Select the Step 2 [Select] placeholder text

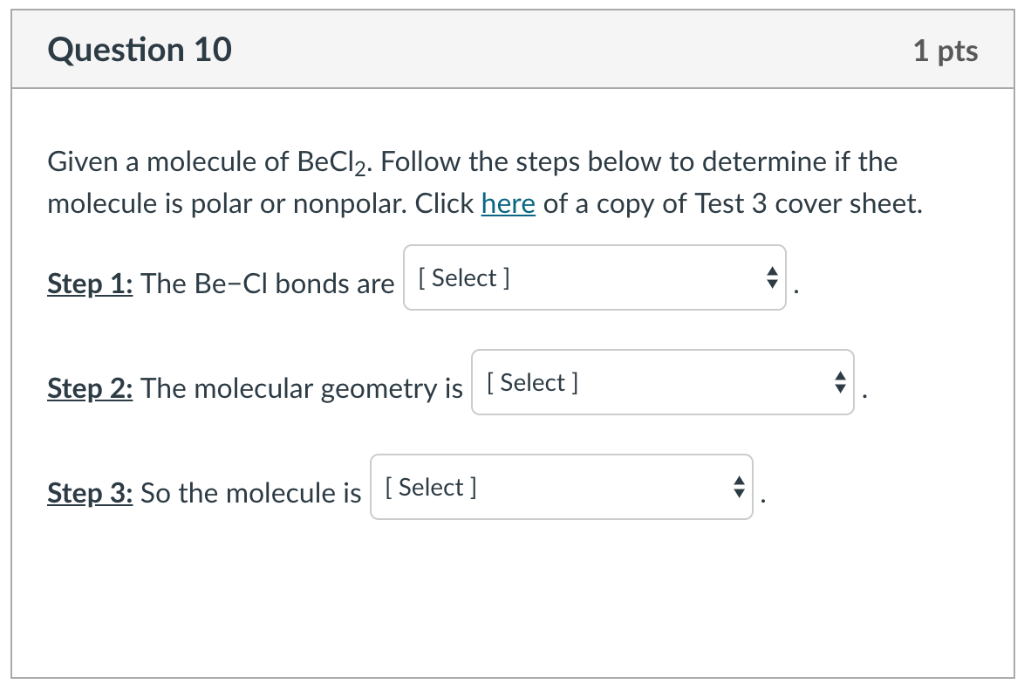530,381
